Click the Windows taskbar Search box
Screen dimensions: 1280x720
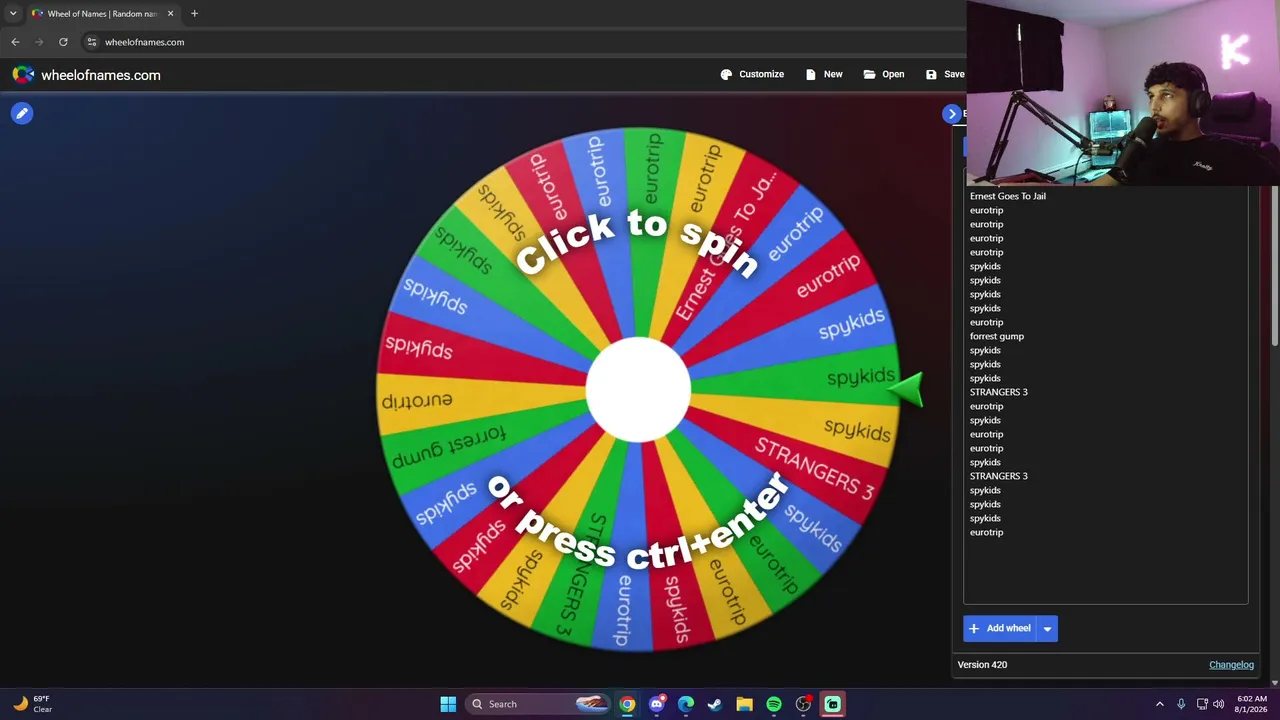[537, 704]
